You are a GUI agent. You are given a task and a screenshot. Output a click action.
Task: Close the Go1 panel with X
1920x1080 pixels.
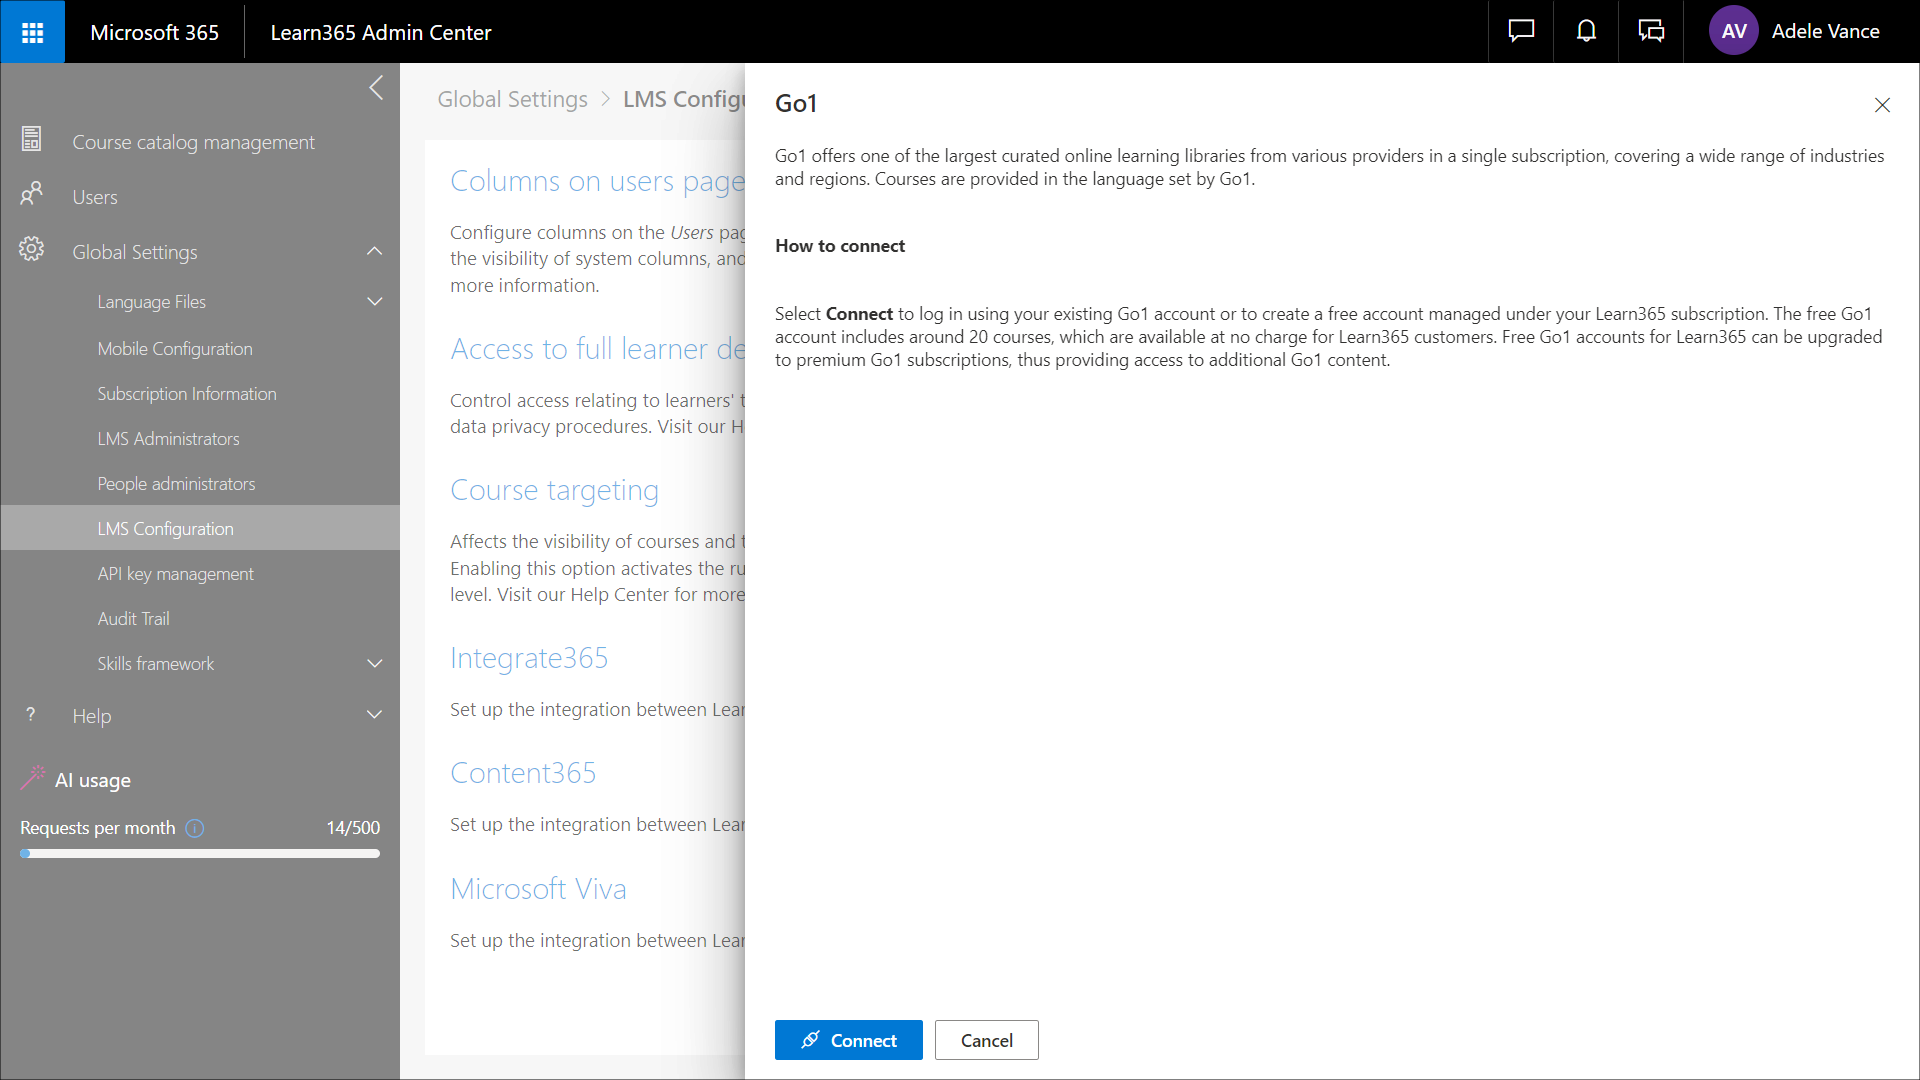[x=1881, y=105]
